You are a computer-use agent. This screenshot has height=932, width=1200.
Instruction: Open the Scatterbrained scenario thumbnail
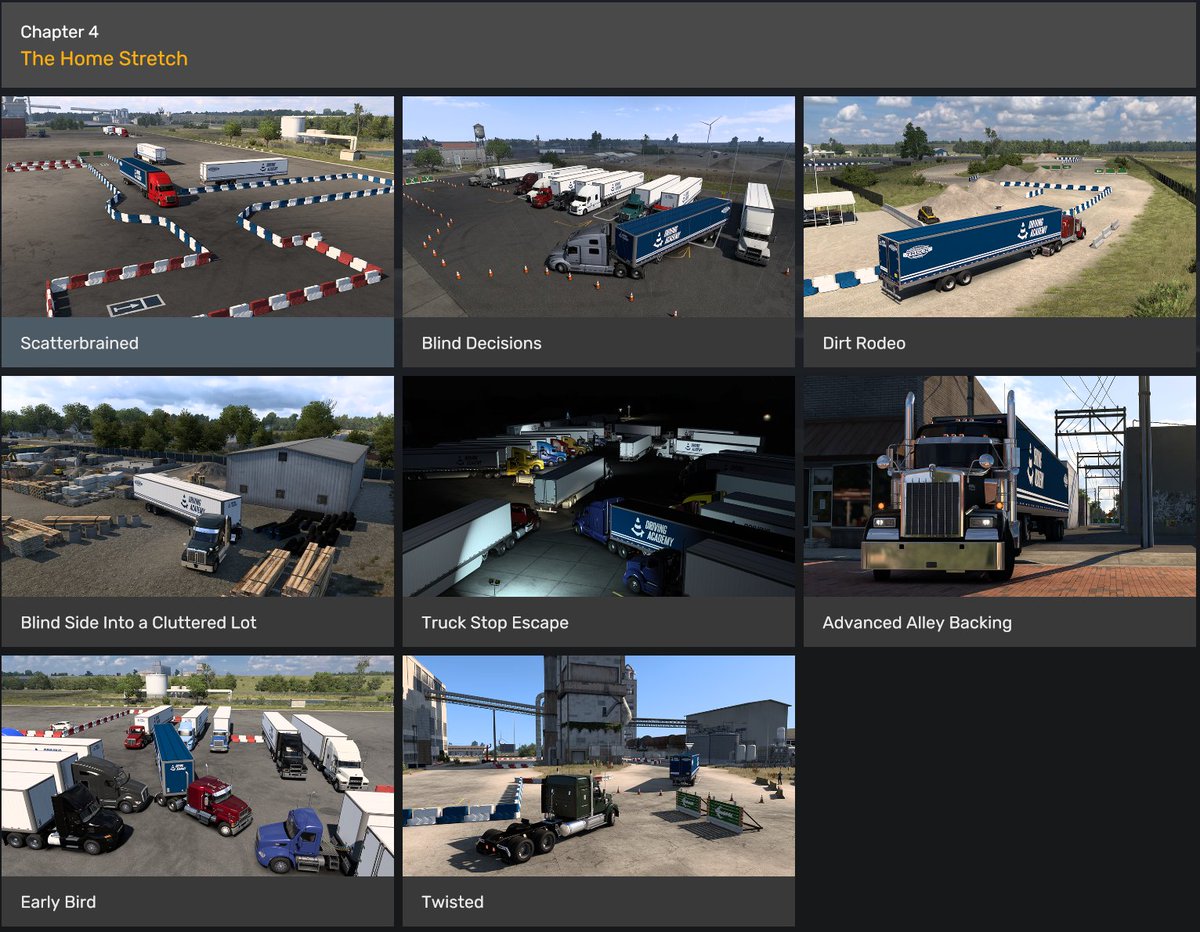(x=198, y=207)
